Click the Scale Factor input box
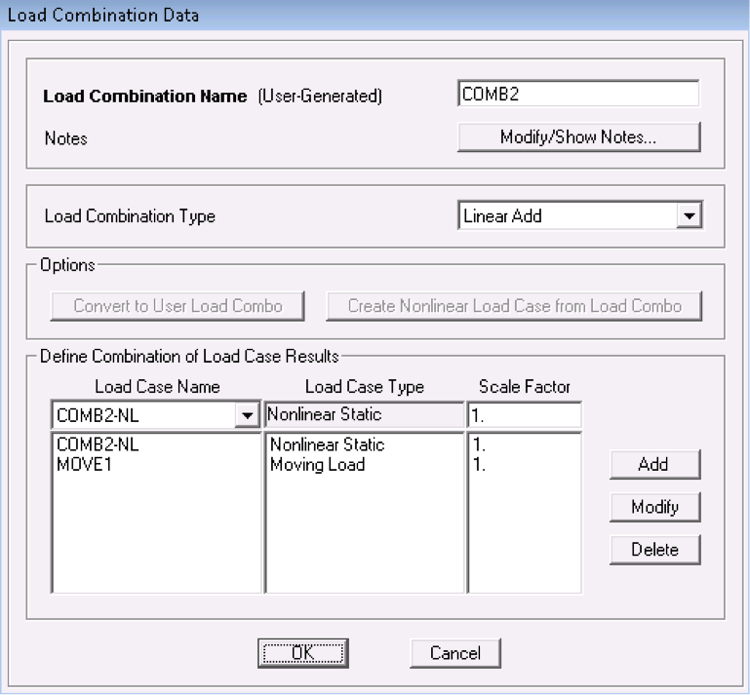 point(523,415)
